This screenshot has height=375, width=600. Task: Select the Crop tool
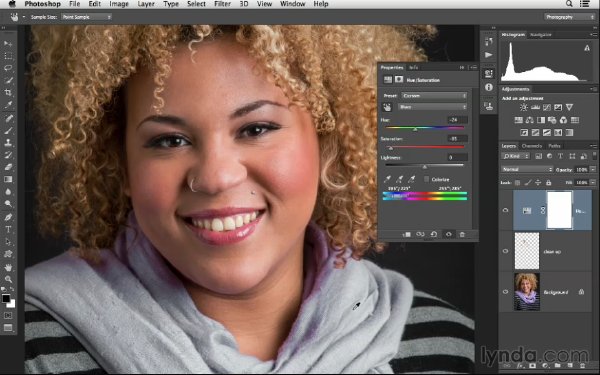pyautogui.click(x=8, y=93)
